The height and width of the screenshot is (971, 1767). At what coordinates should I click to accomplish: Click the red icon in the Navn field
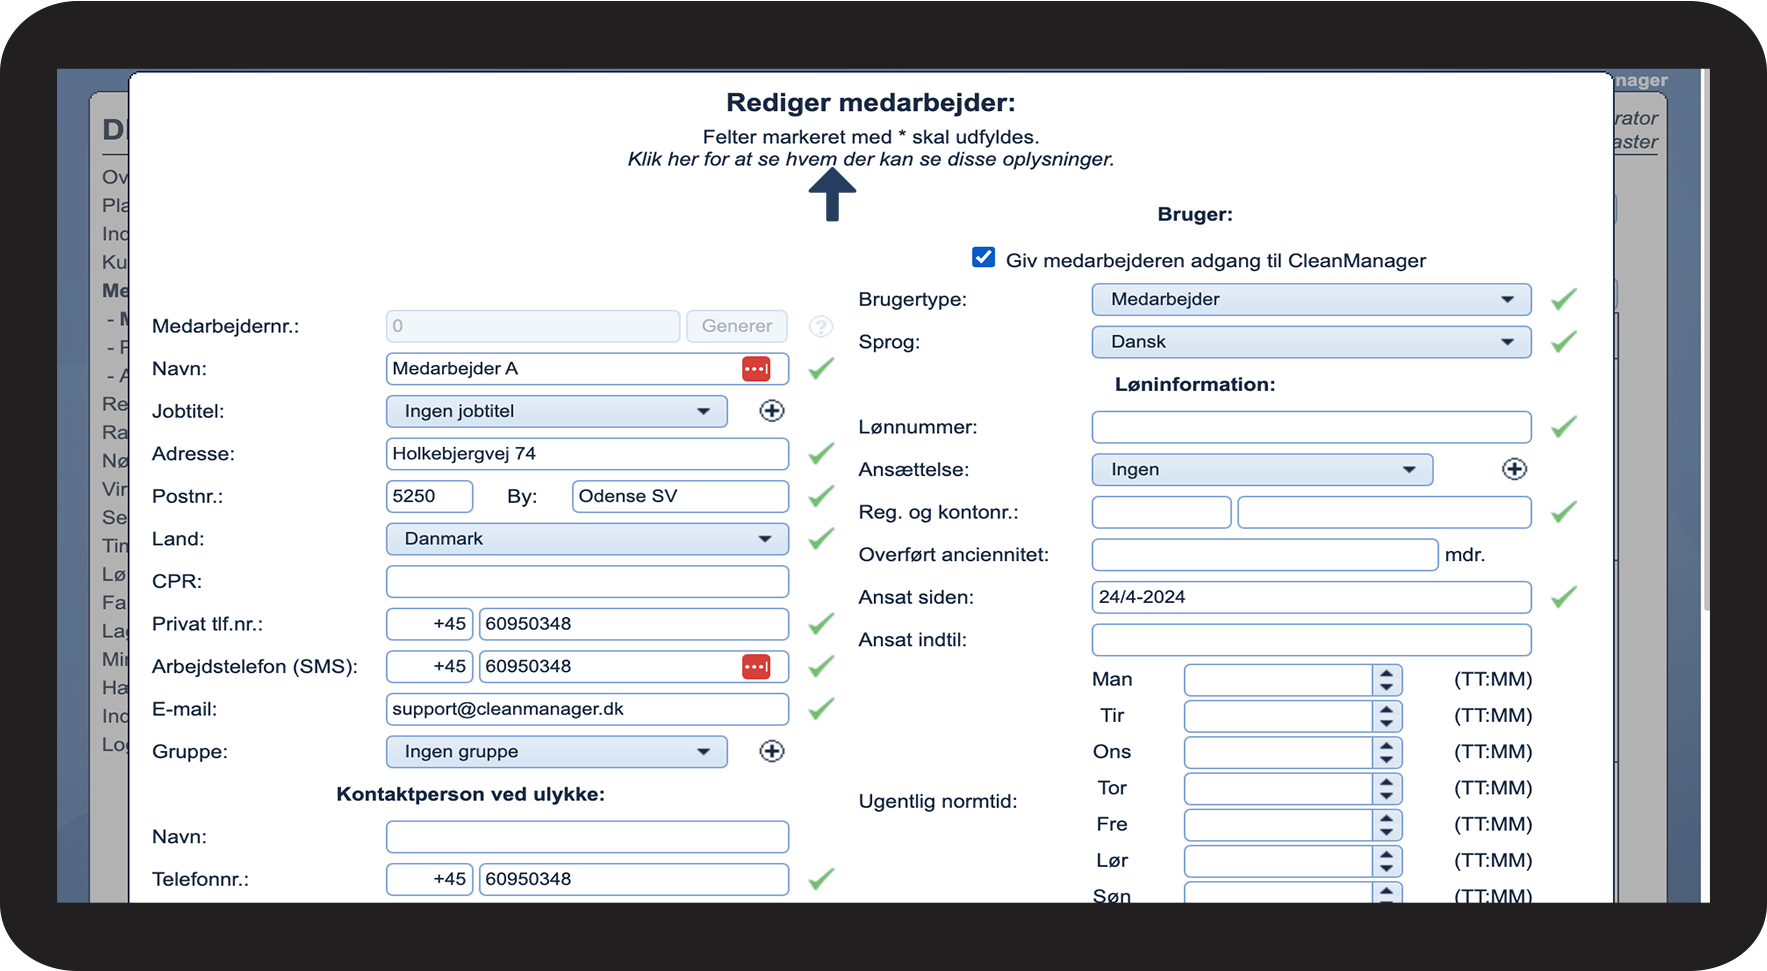pyautogui.click(x=756, y=369)
